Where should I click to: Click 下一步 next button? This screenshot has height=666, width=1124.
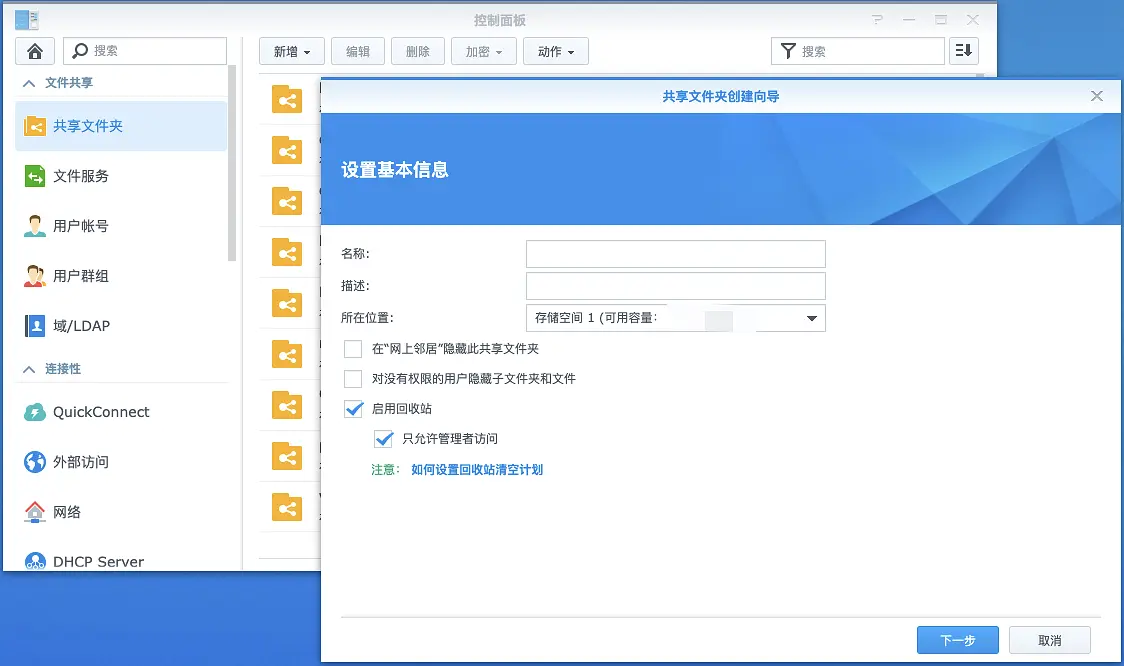click(957, 640)
